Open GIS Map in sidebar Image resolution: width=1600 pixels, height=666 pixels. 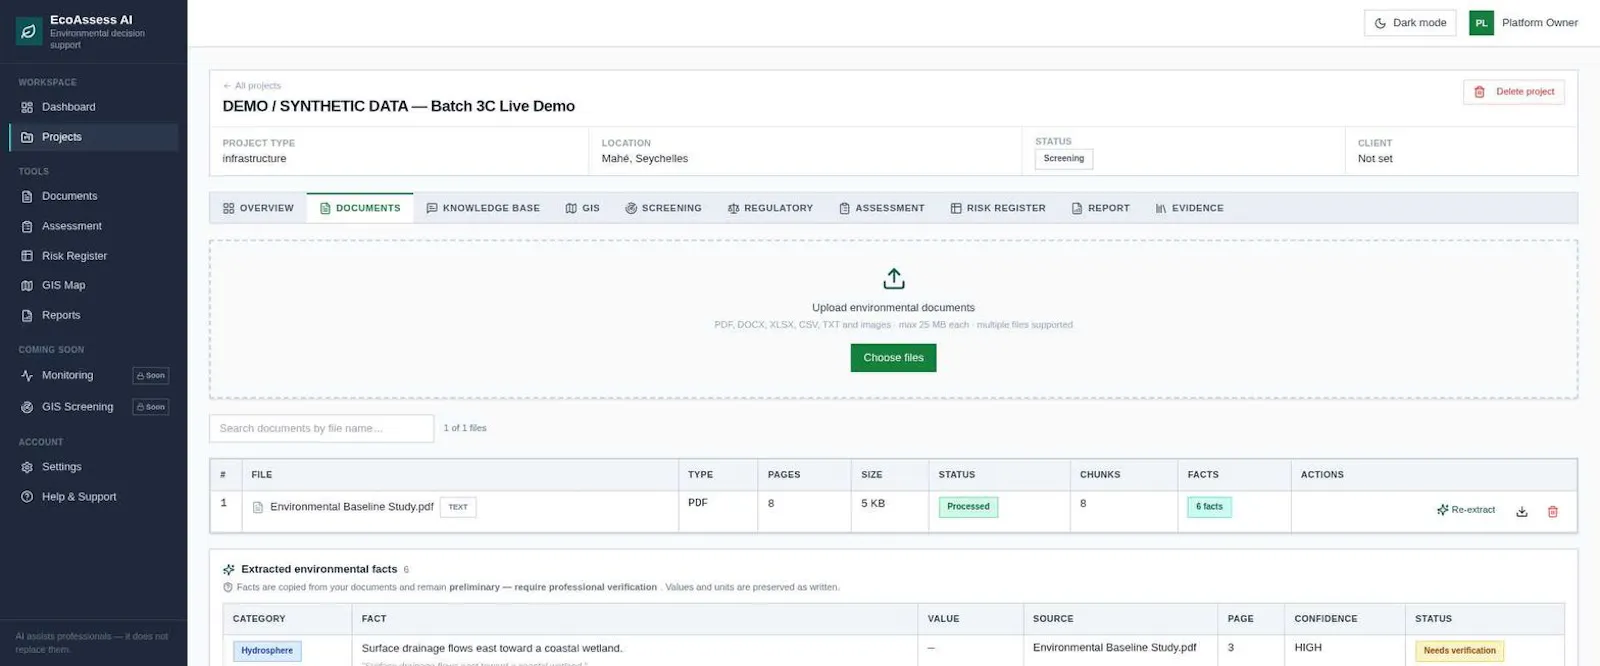[93, 285]
